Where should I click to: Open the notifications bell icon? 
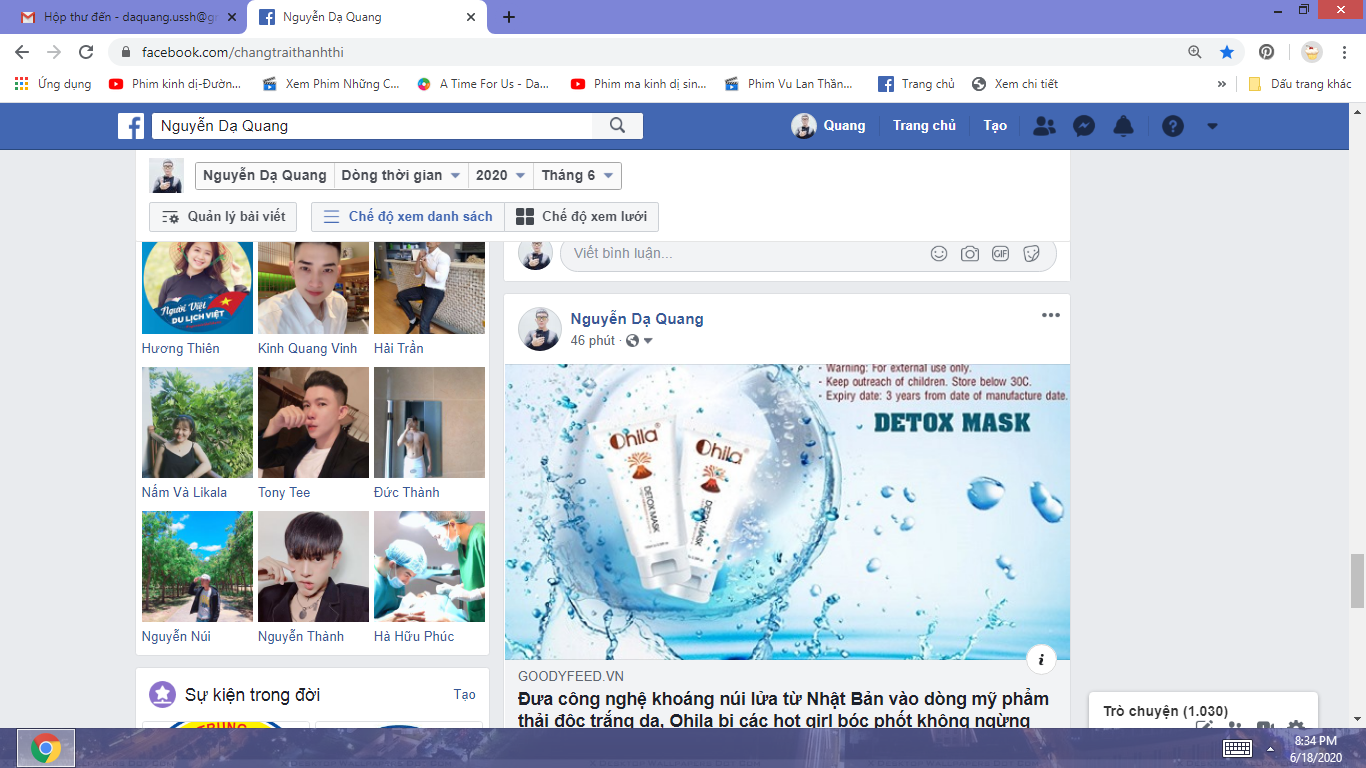click(1124, 126)
